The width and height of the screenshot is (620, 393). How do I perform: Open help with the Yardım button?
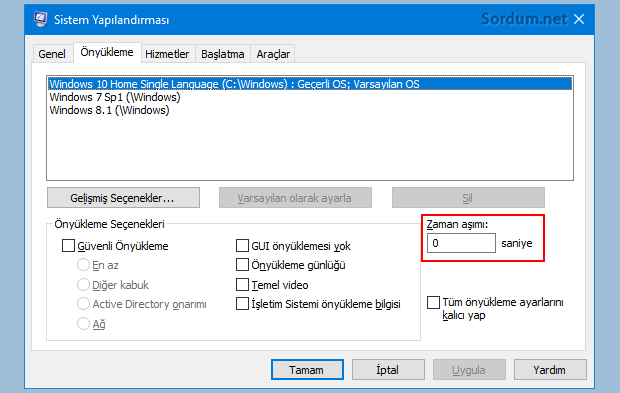tap(550, 370)
